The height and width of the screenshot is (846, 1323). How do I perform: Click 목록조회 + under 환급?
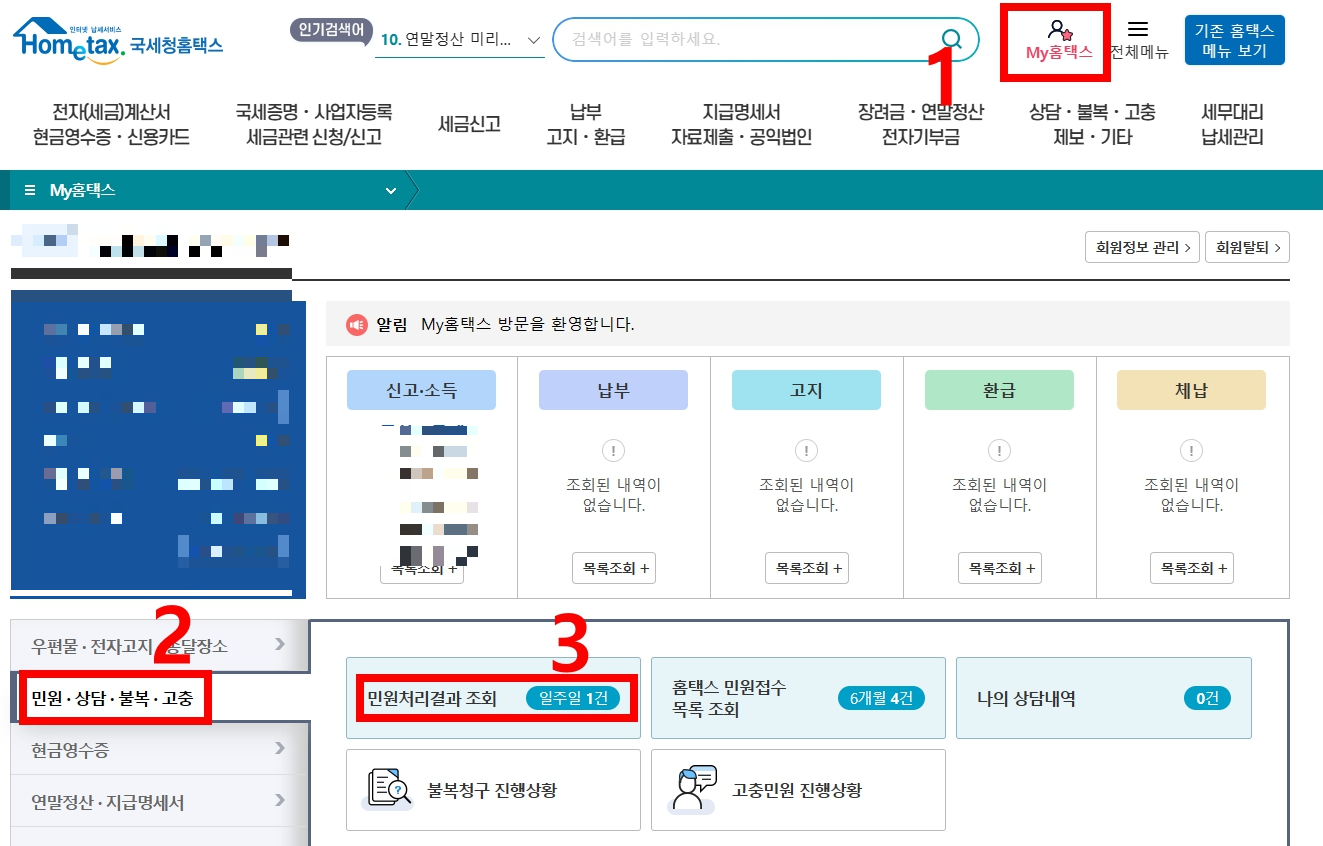[x=1000, y=568]
